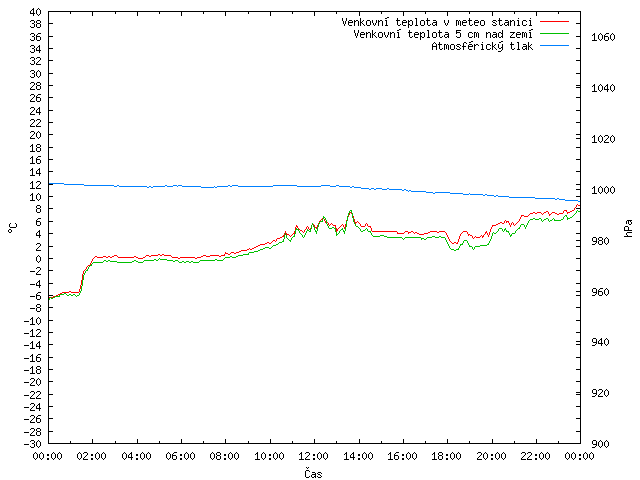The image size is (640, 480).
Task: Click legend text 'Venkovní teplota 5 cm nad zemí'
Action: coord(443,34)
